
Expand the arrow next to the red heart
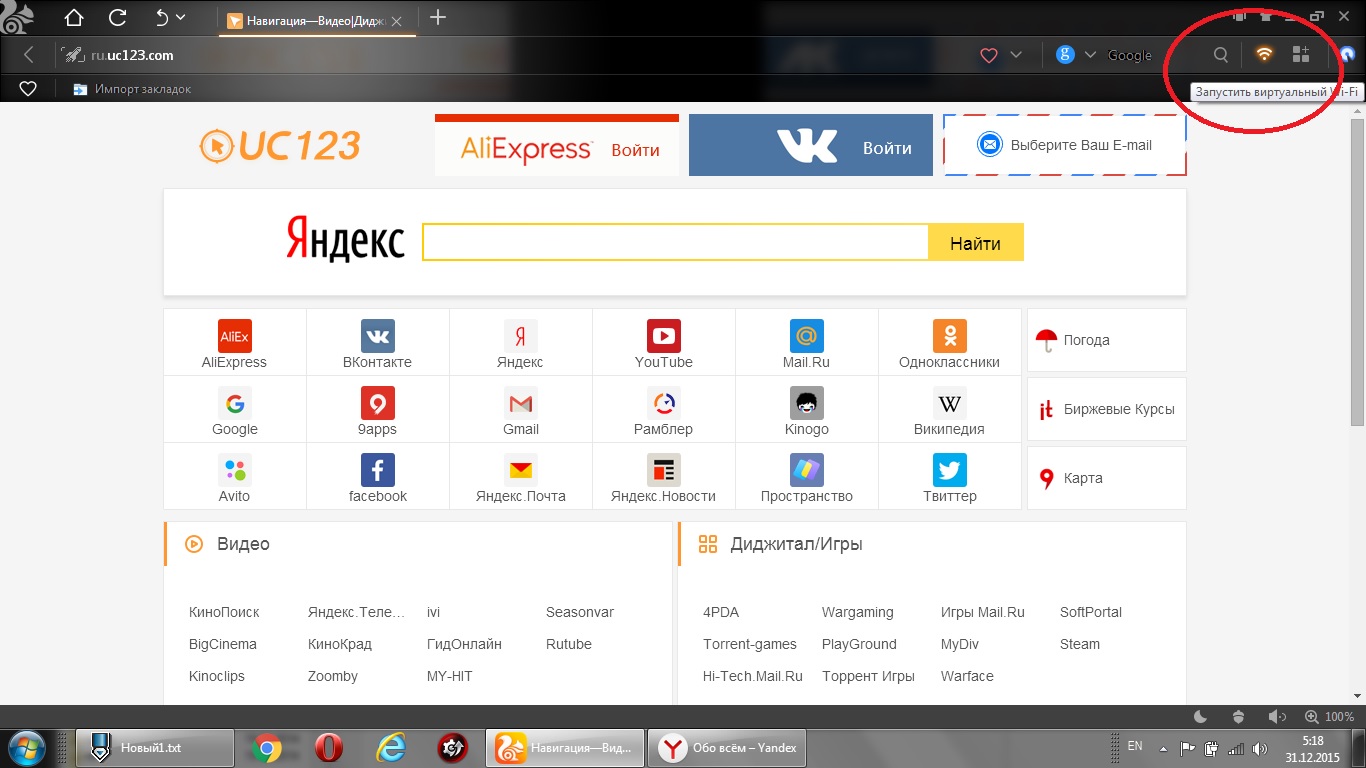click(1016, 55)
